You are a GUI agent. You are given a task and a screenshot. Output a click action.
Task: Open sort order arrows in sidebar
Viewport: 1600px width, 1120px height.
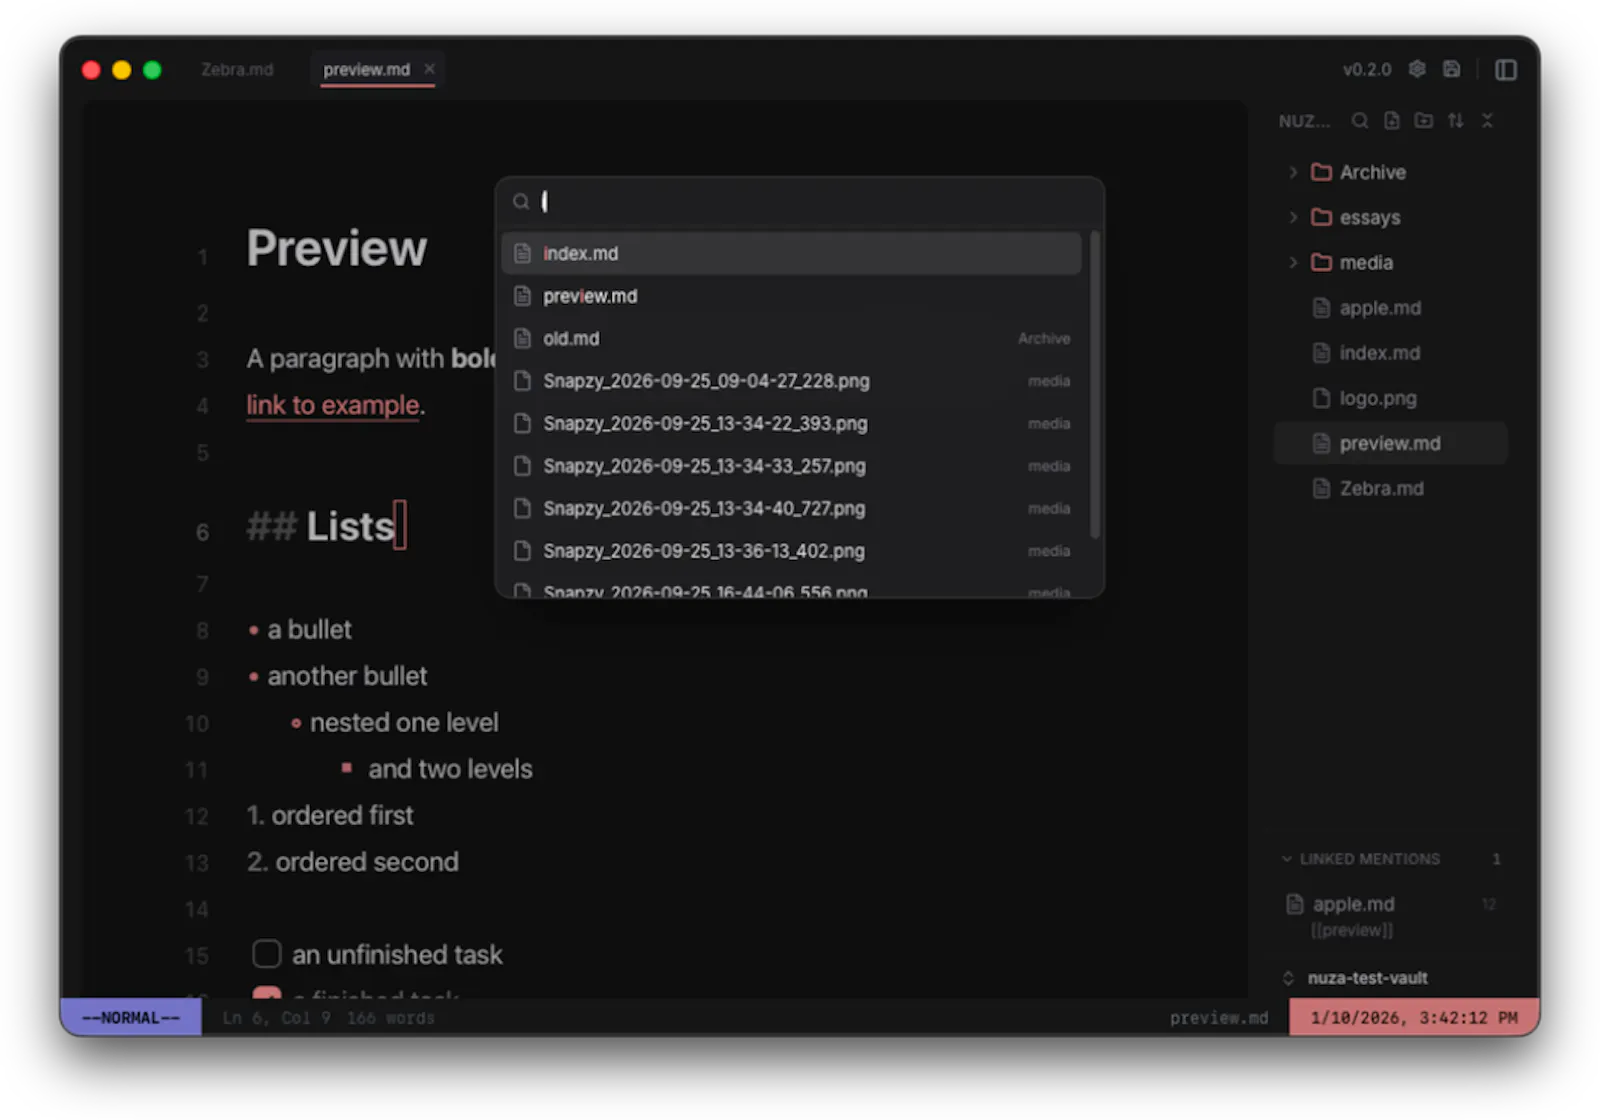[1456, 121]
